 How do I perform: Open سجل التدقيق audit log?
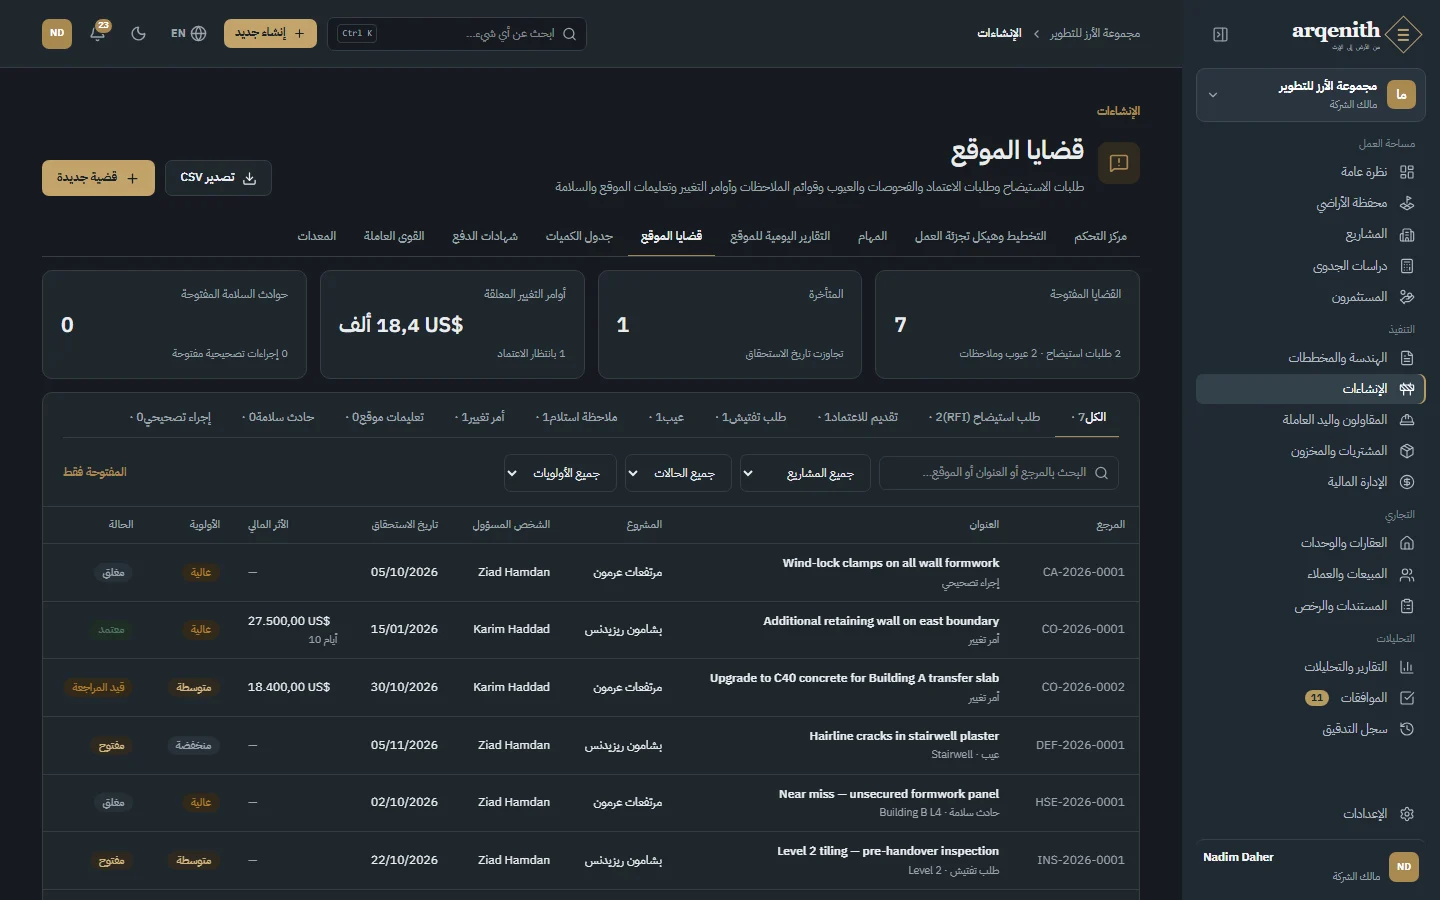pyautogui.click(x=1310, y=729)
